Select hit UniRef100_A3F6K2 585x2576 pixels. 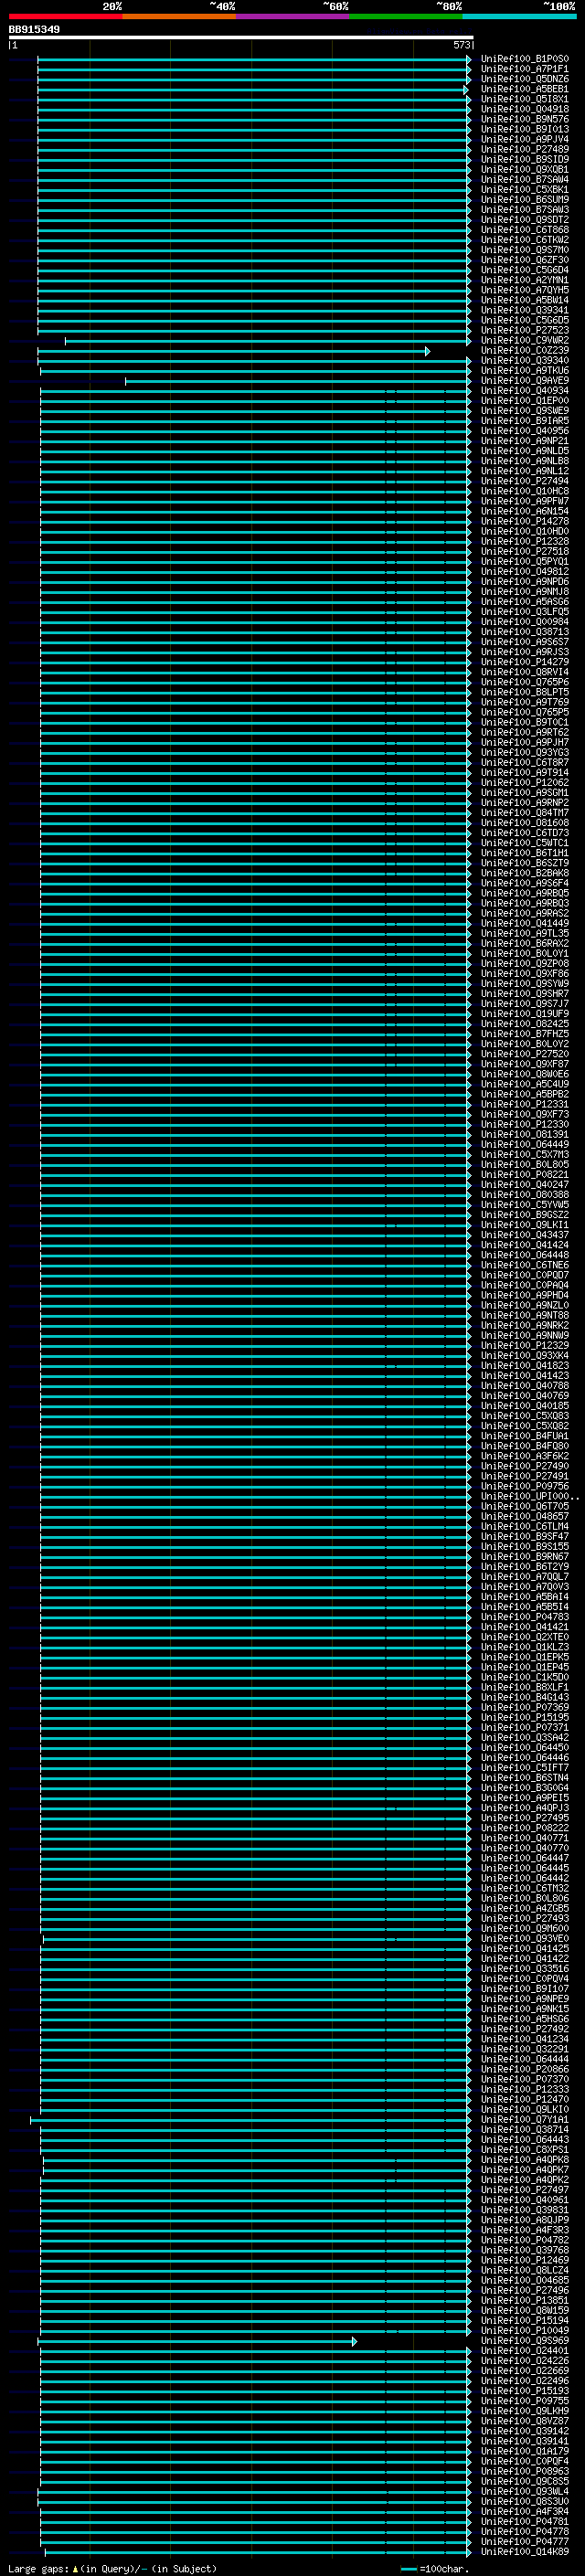click(x=524, y=1455)
